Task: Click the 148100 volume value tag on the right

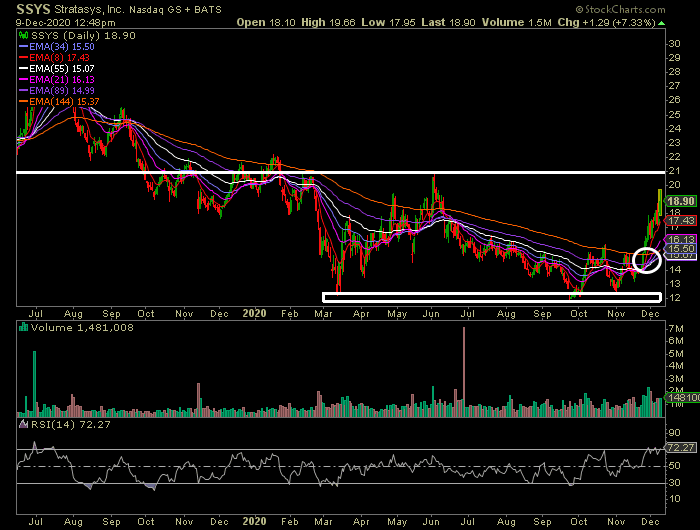Action: [x=683, y=397]
